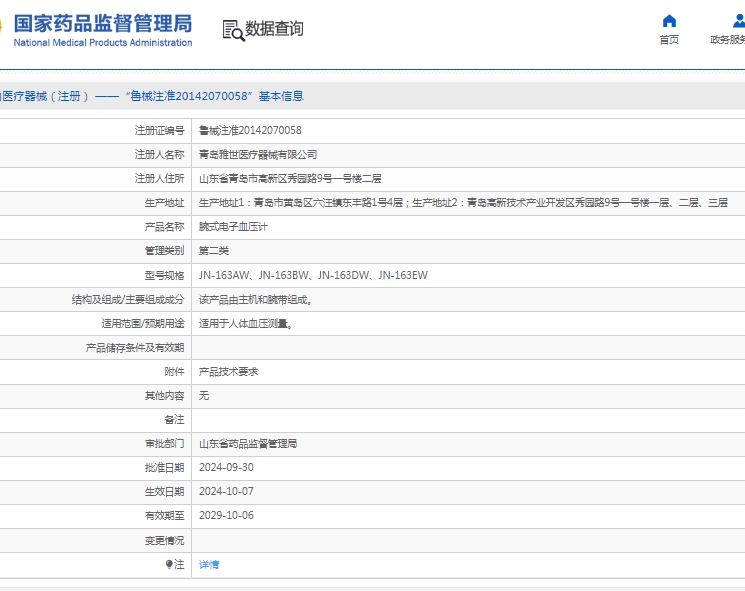Click the bulb icon beside 注
Viewport: 745px width, 591px height.
(169, 564)
